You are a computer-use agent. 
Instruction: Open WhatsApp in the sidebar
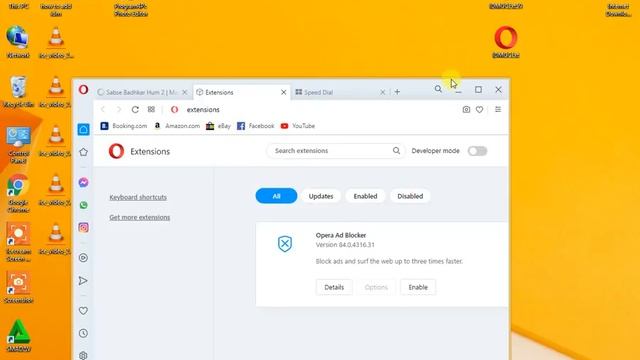coord(83,205)
